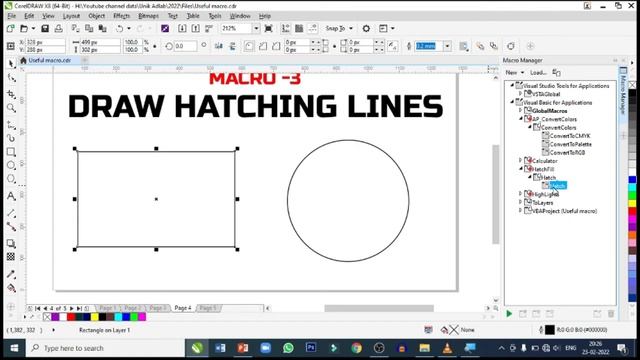Screen dimensions: 640x360
Task: Open the Effects menu
Action: pyautogui.click(x=121, y=16)
